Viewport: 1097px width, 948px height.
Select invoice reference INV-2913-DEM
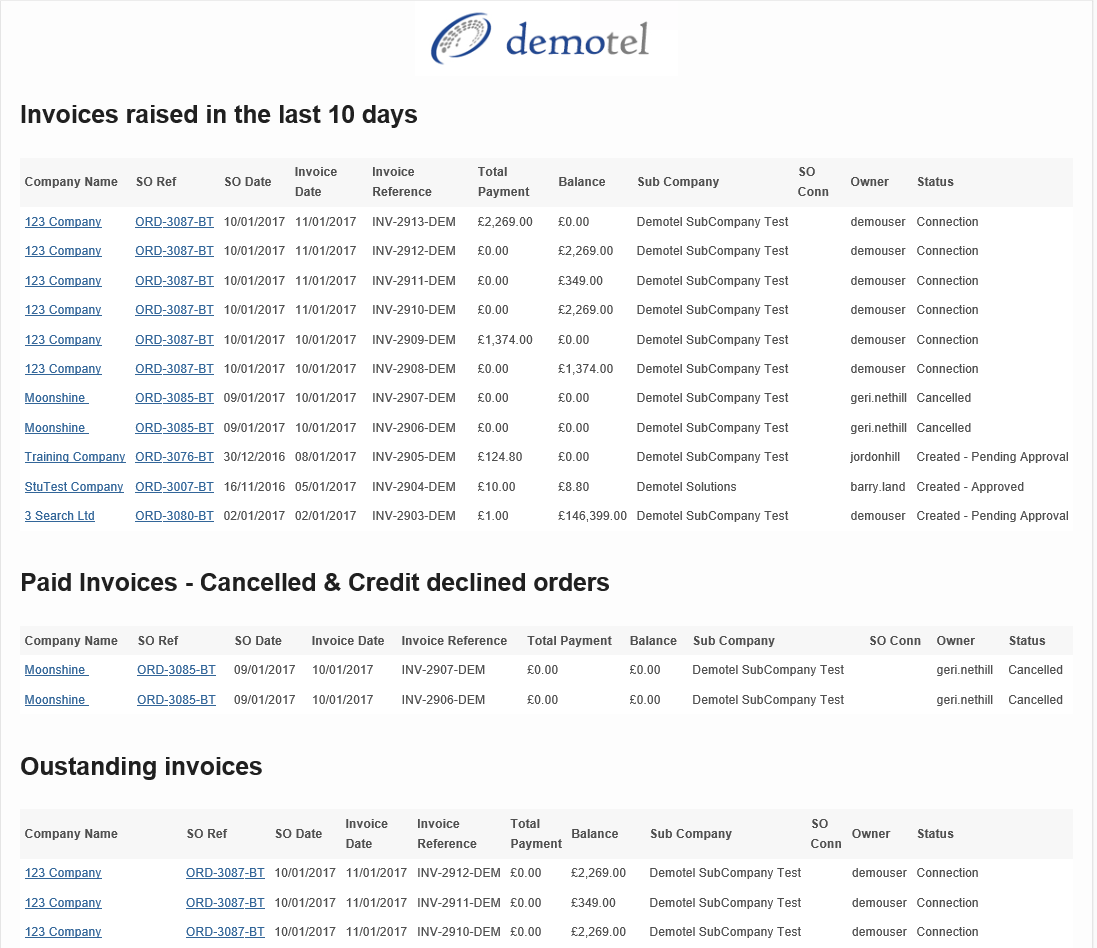click(x=413, y=222)
